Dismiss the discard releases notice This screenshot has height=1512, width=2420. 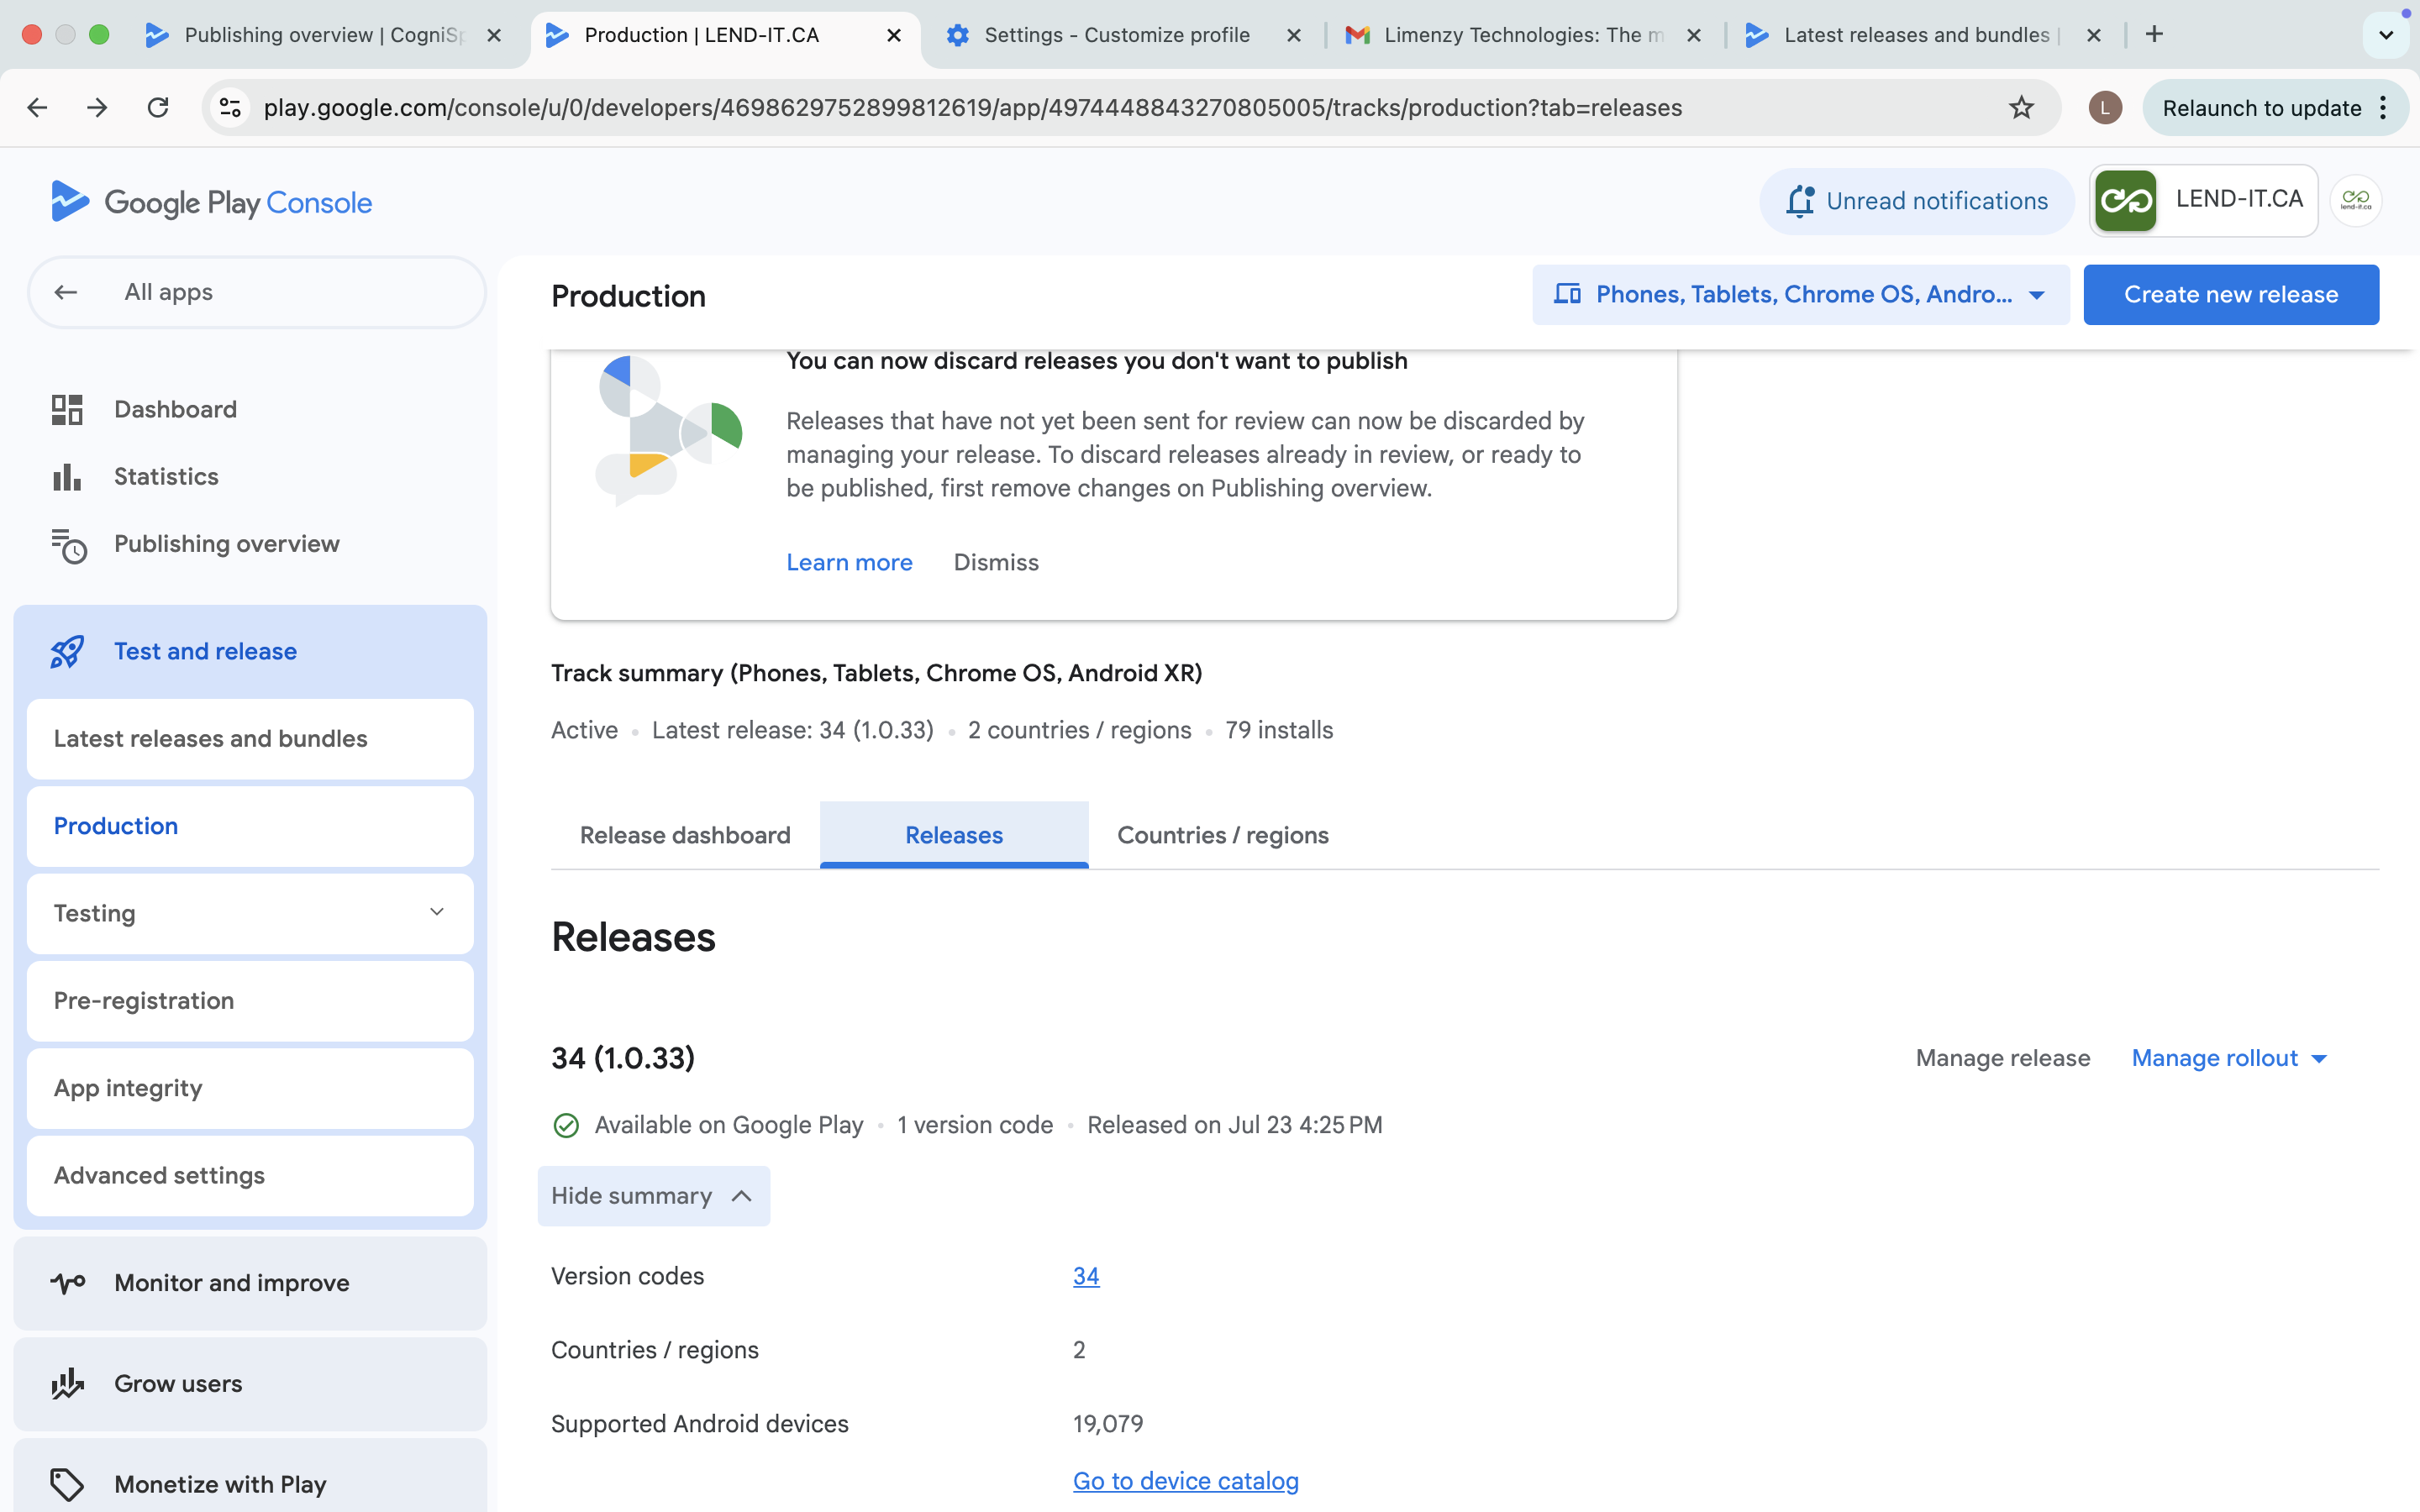tap(995, 562)
